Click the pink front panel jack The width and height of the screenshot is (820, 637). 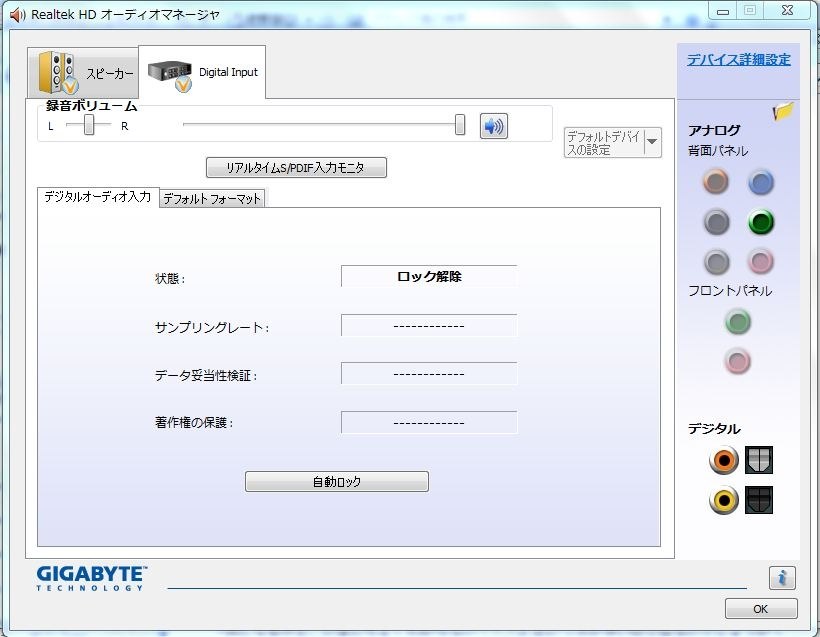[x=738, y=361]
